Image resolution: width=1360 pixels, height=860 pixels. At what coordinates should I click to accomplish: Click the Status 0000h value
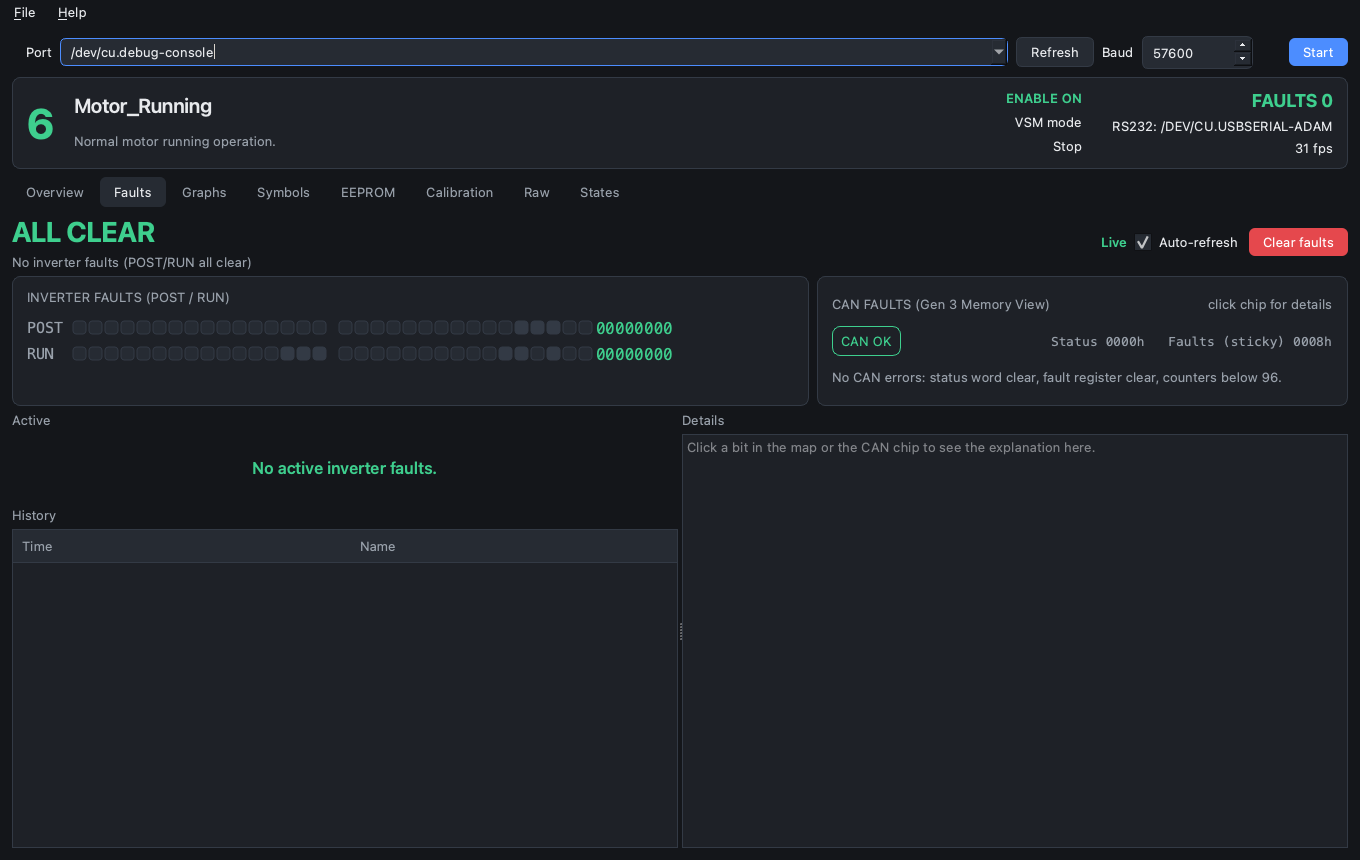pyautogui.click(x=1097, y=341)
